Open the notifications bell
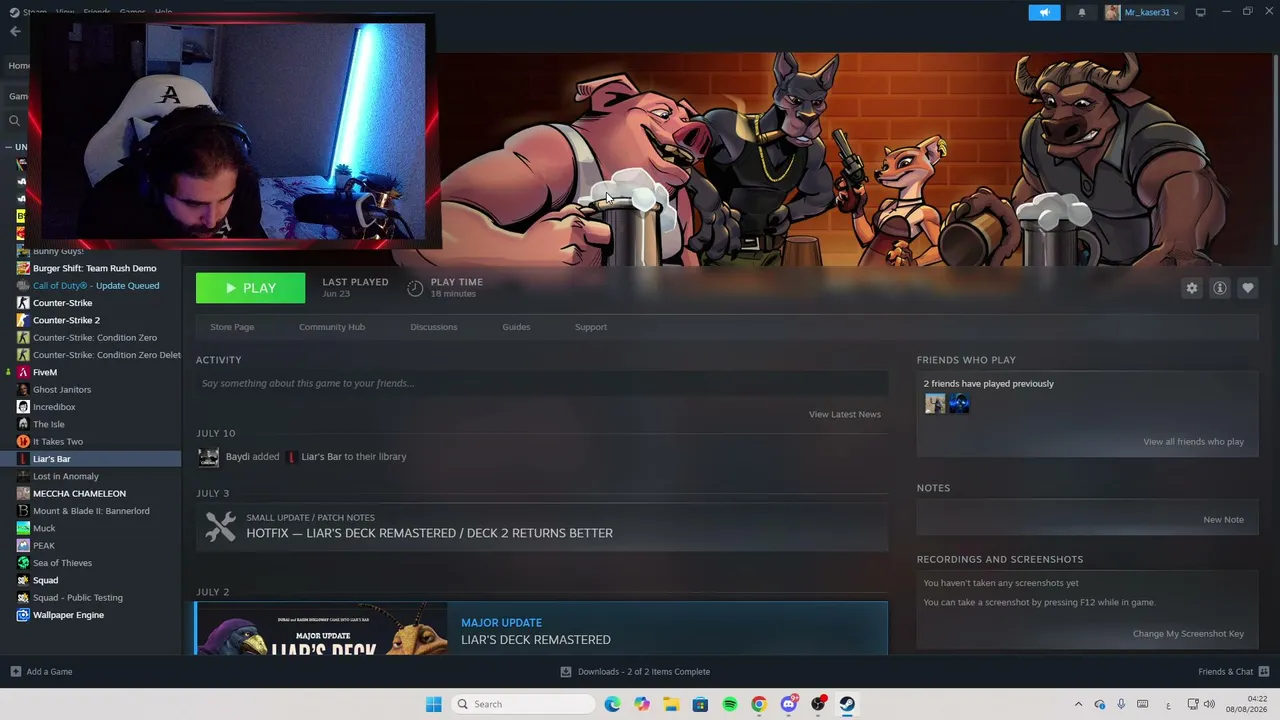Image resolution: width=1280 pixels, height=720 pixels. point(1082,12)
